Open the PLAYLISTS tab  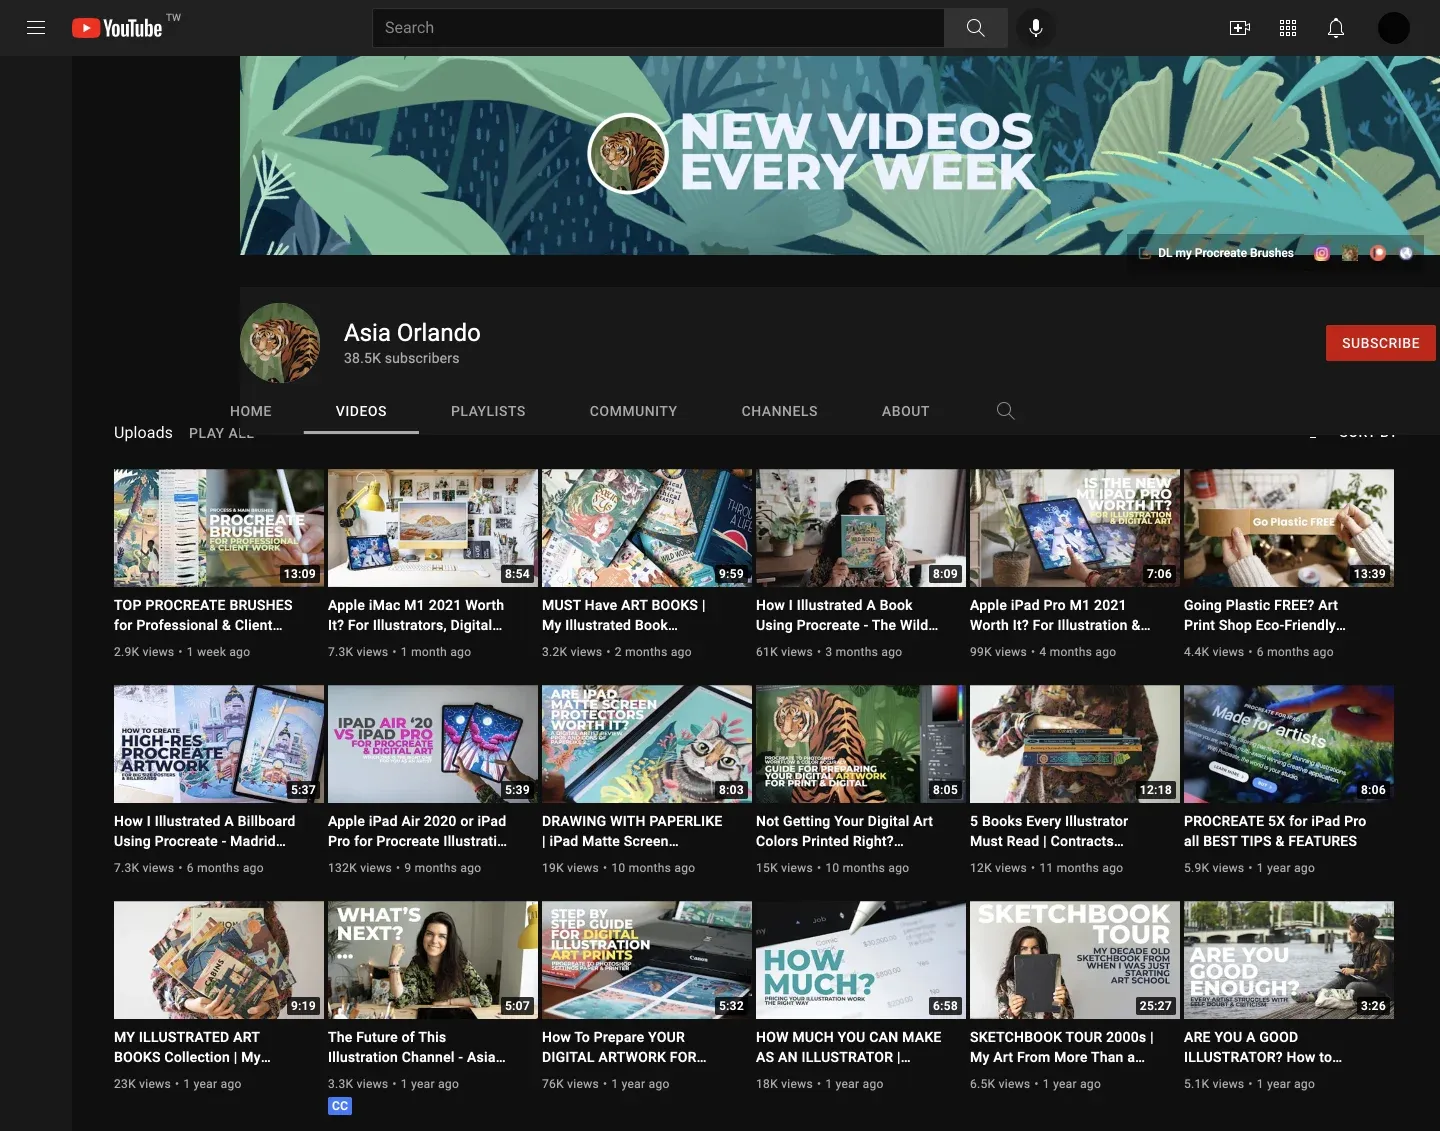point(488,411)
